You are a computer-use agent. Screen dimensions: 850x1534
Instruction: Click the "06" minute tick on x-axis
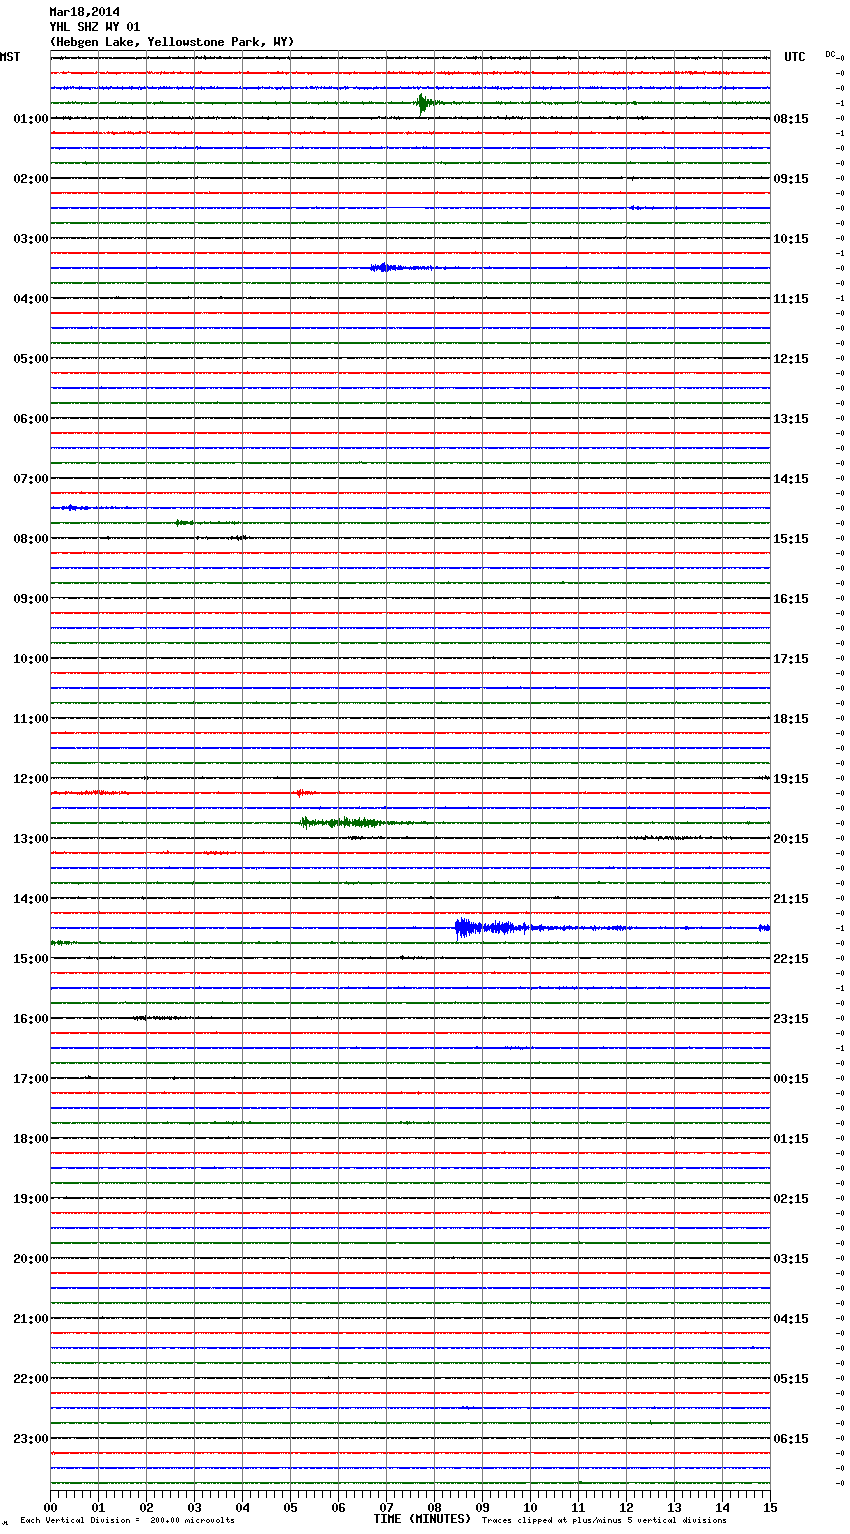pyautogui.click(x=338, y=1507)
